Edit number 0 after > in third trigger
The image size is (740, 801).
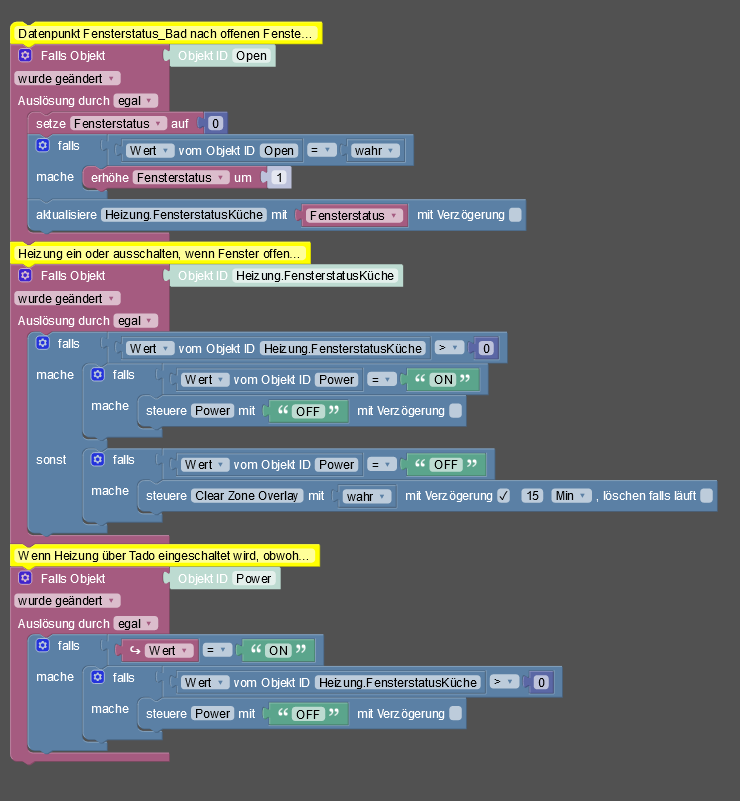[x=541, y=682]
